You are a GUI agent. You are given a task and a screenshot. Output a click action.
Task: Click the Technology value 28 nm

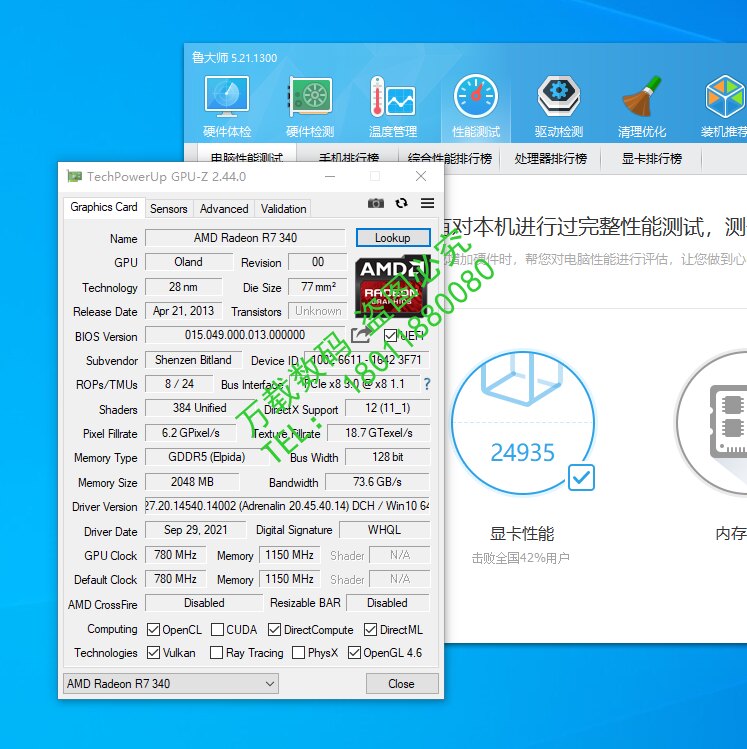[183, 287]
